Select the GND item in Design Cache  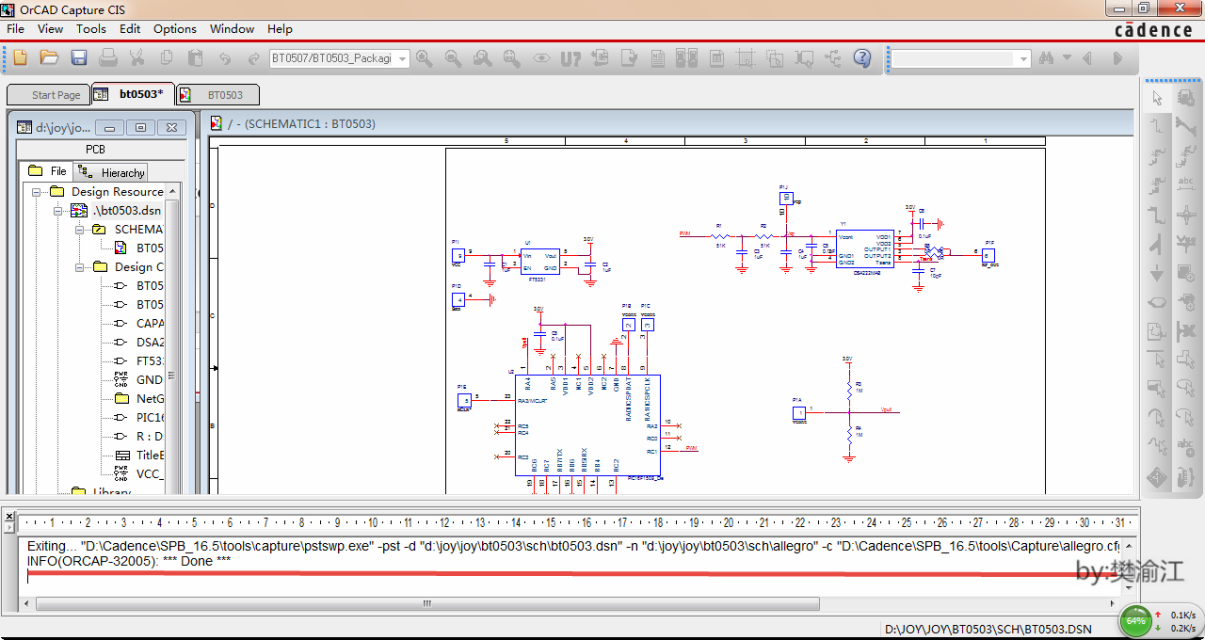(149, 380)
